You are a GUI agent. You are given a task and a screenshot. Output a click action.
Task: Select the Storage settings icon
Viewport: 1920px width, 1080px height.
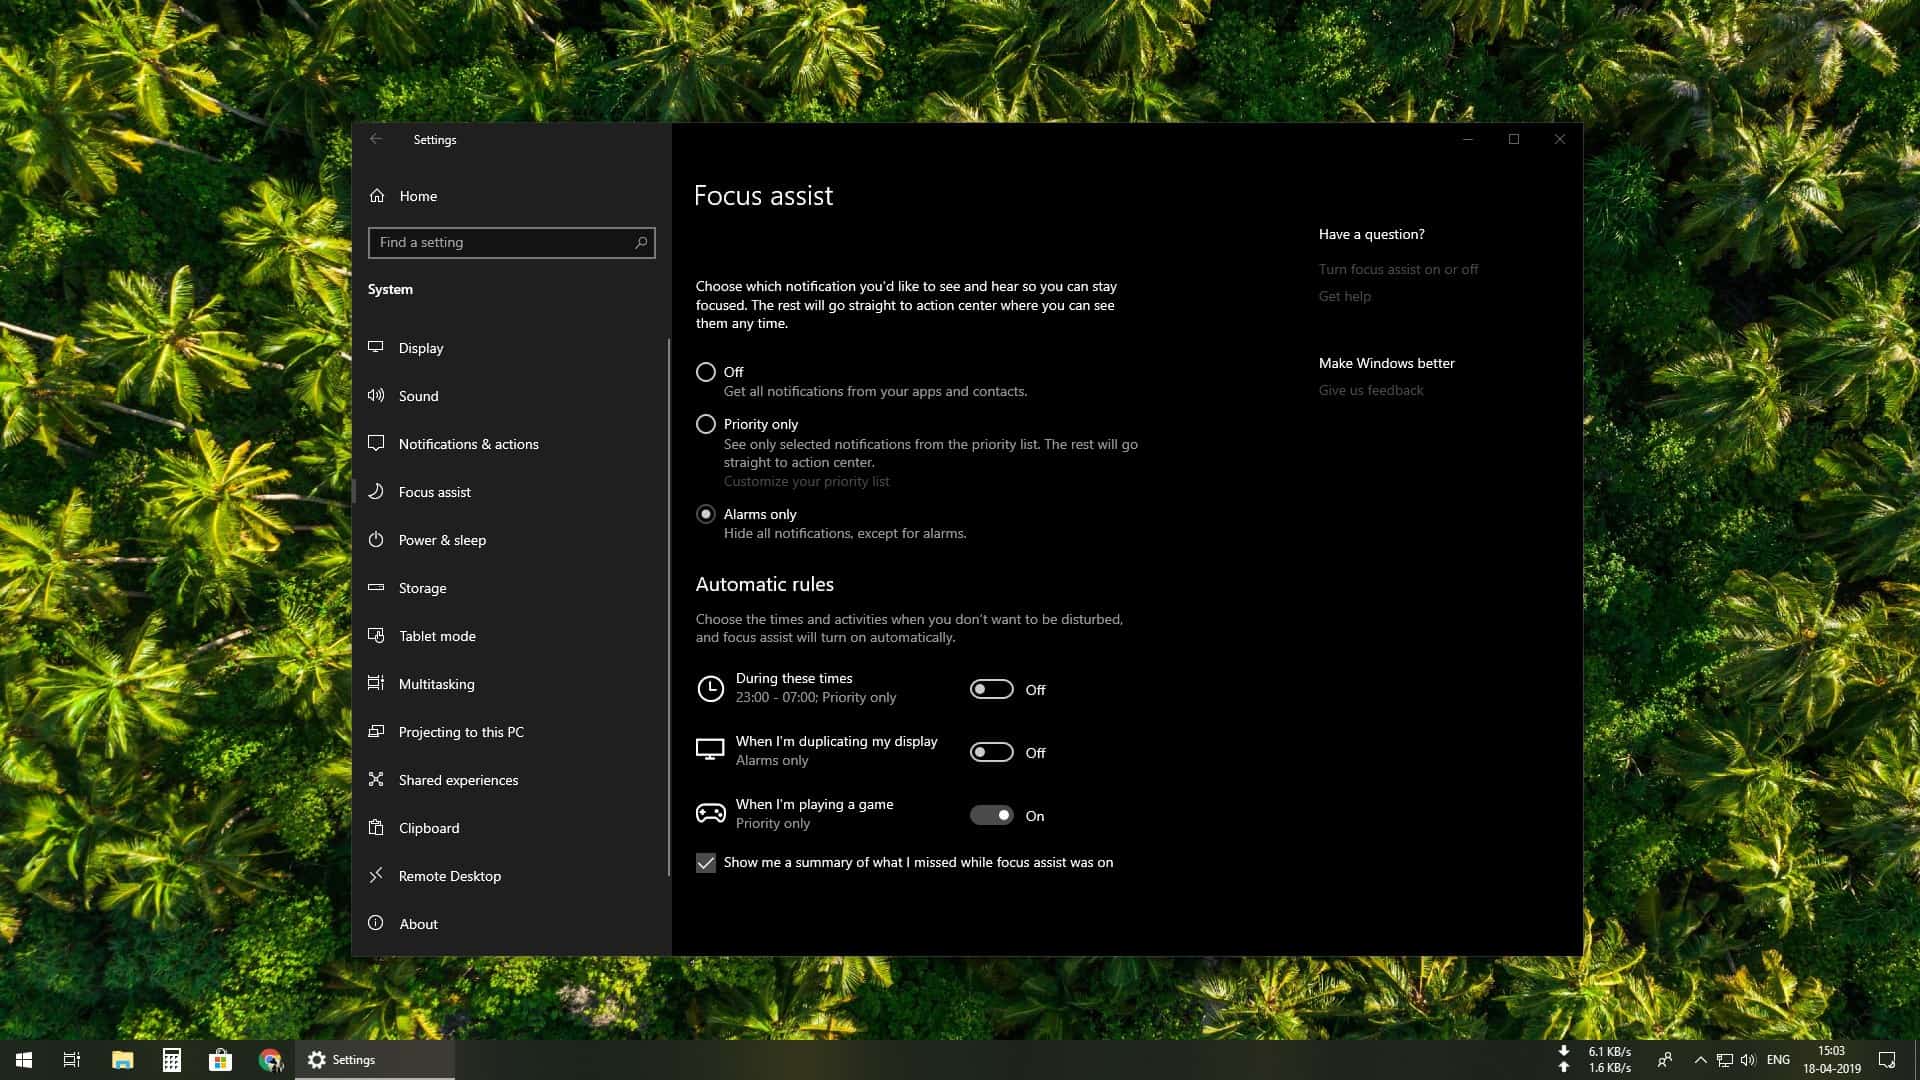coord(376,587)
